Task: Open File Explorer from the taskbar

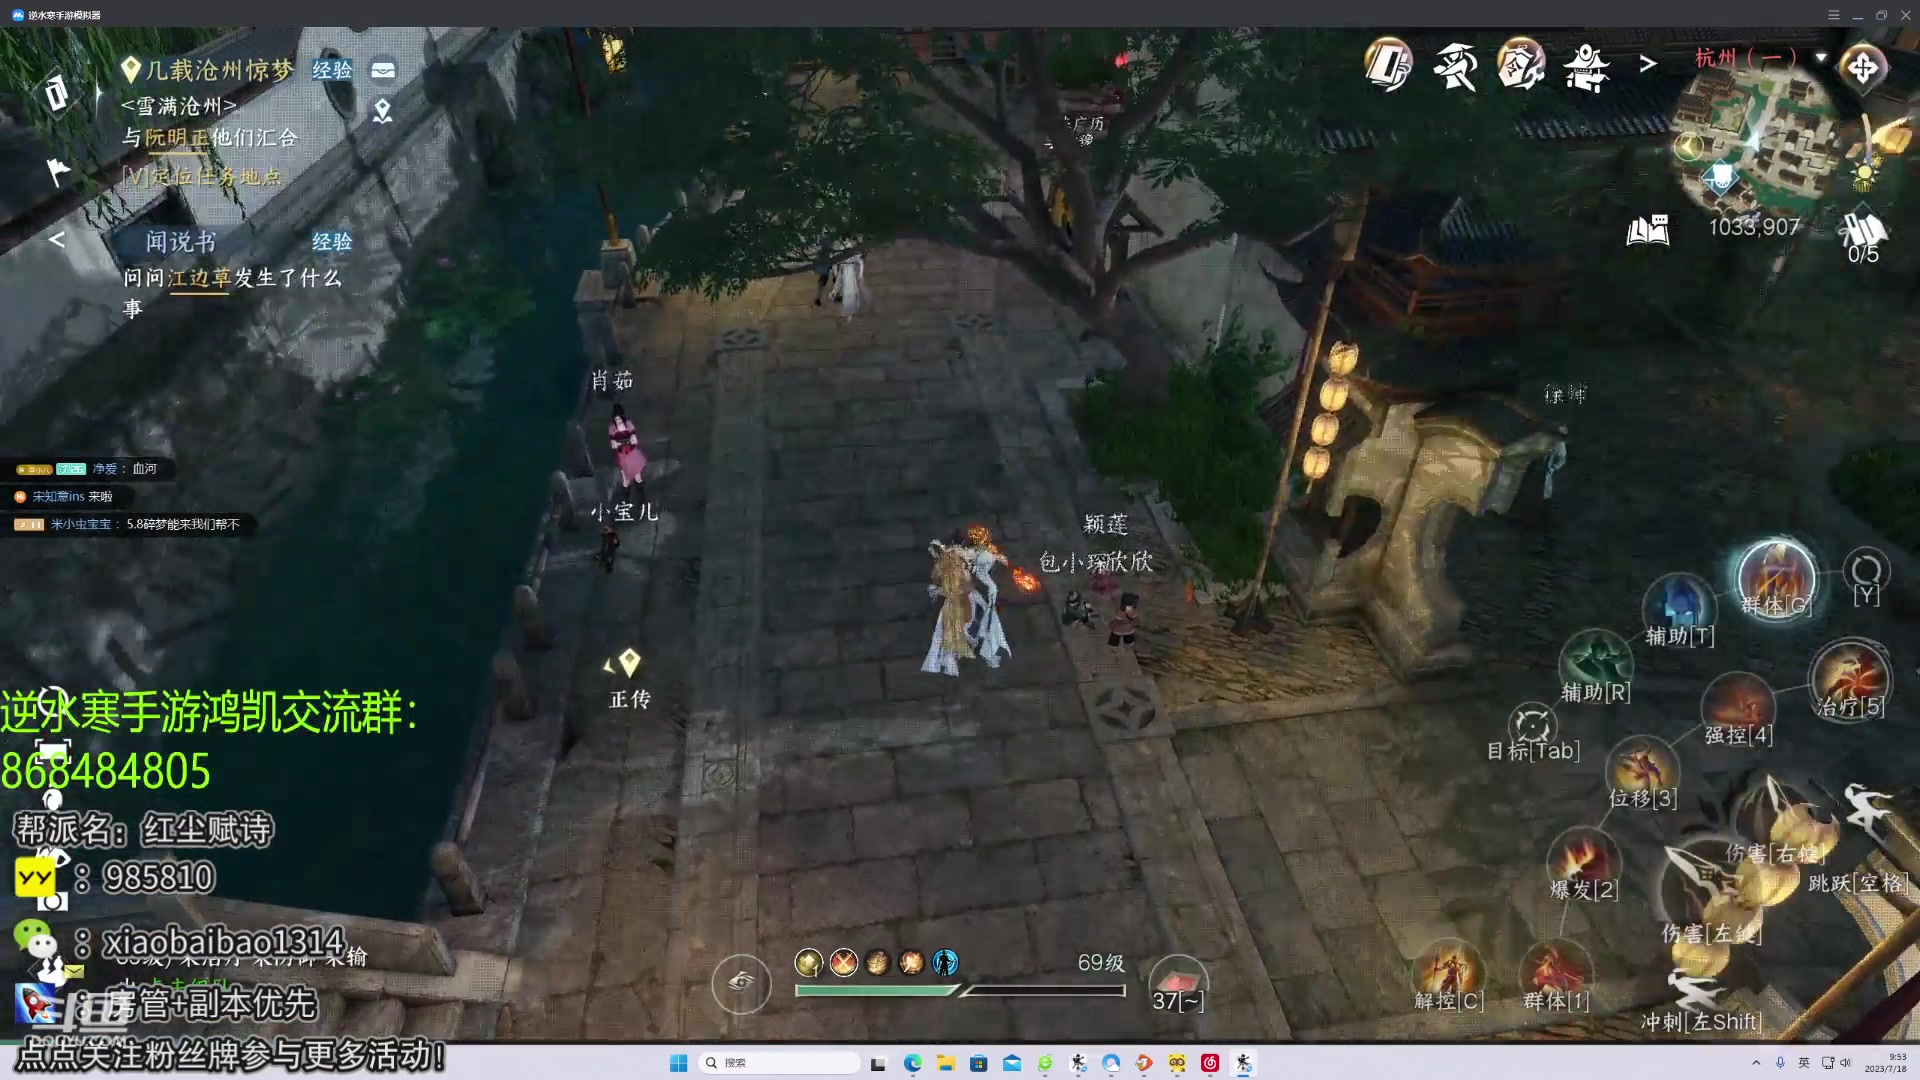Action: click(945, 1063)
